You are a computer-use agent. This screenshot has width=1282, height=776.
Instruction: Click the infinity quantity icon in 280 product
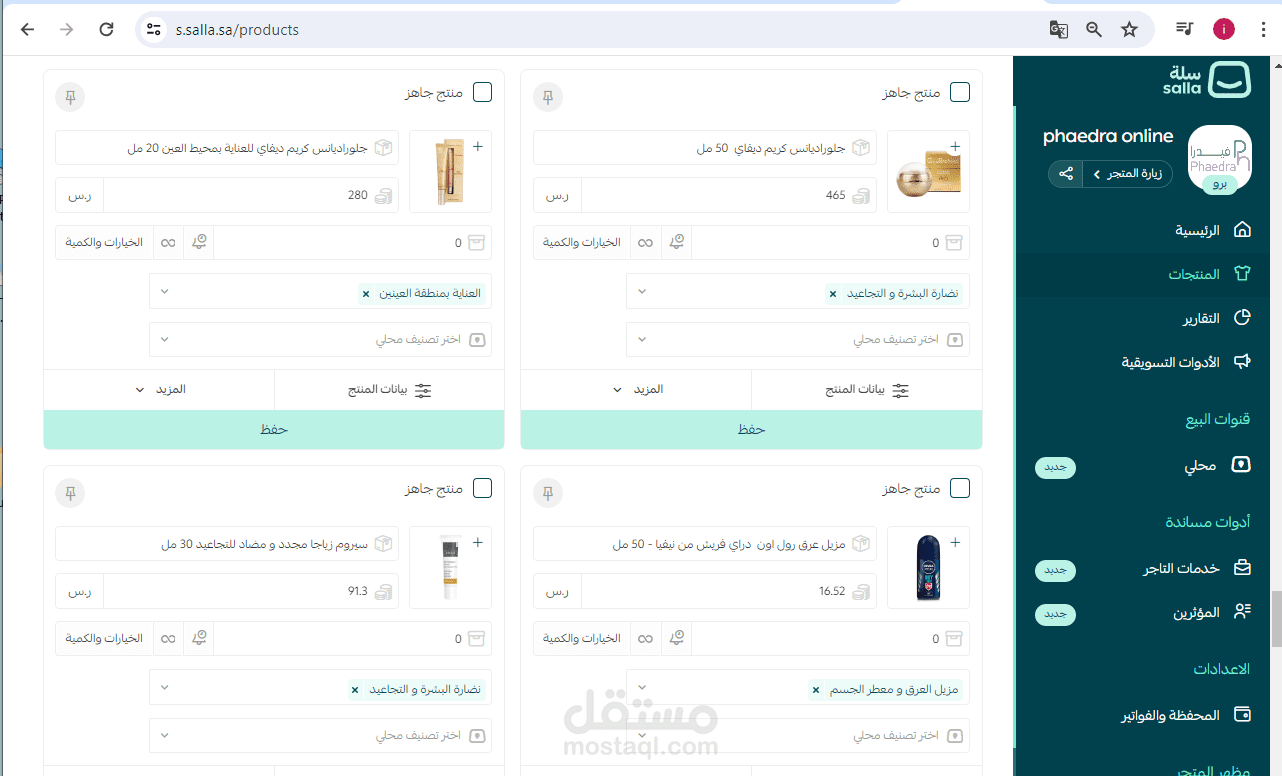click(168, 243)
